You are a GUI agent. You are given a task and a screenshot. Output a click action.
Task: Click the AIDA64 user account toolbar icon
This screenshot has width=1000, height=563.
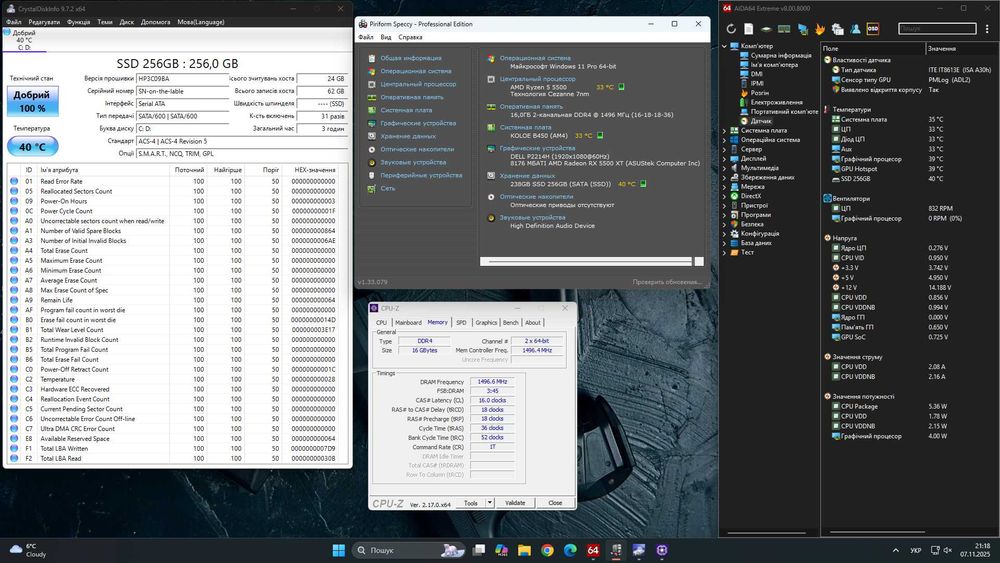pyautogui.click(x=855, y=29)
